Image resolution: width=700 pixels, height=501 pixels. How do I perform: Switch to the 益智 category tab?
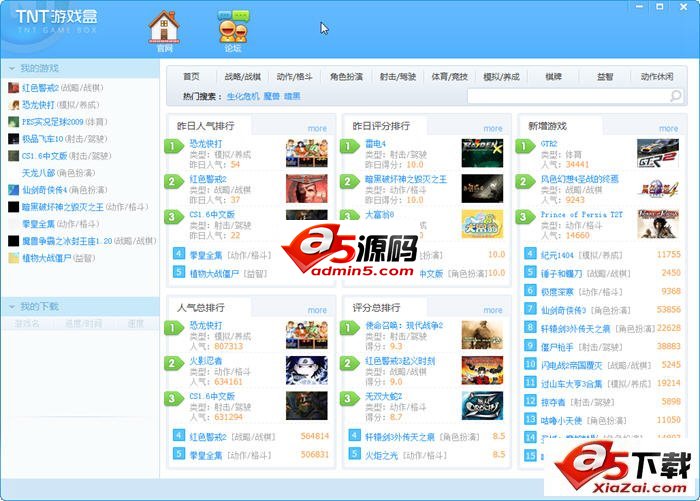point(605,77)
